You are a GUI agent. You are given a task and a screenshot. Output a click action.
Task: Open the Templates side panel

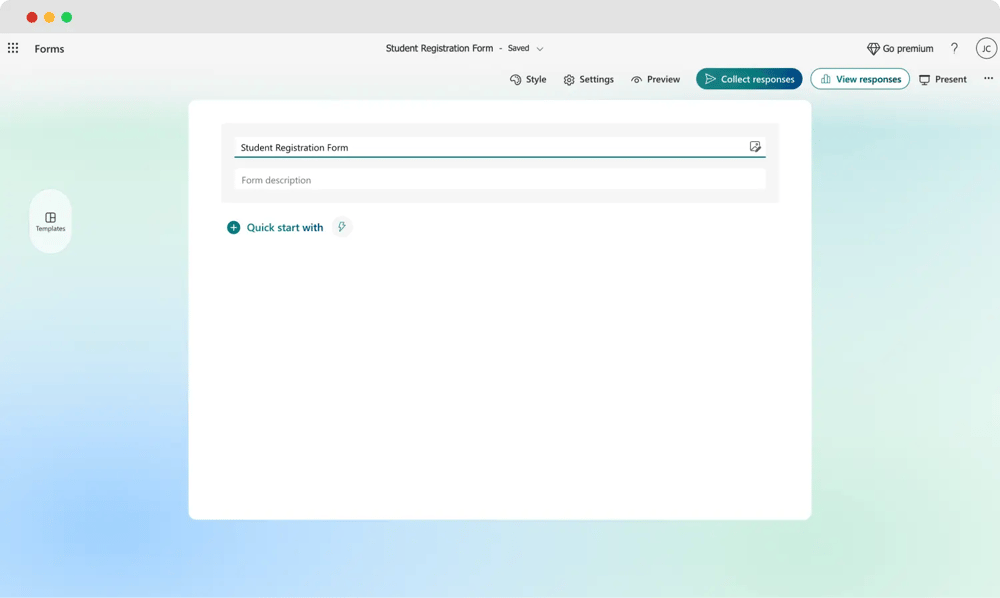(x=50, y=221)
